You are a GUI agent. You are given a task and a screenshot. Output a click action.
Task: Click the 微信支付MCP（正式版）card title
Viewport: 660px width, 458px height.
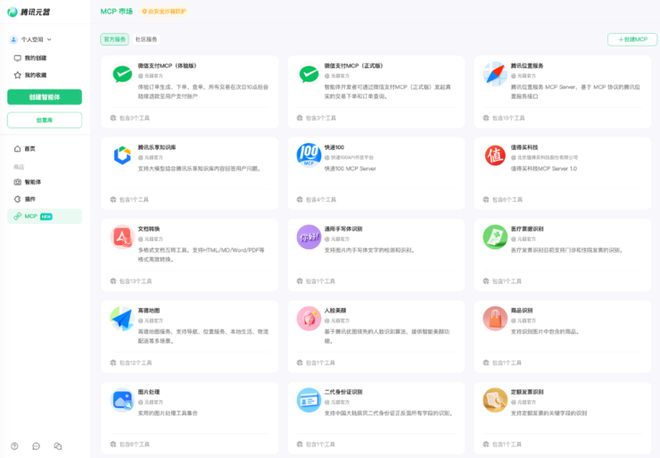point(354,66)
